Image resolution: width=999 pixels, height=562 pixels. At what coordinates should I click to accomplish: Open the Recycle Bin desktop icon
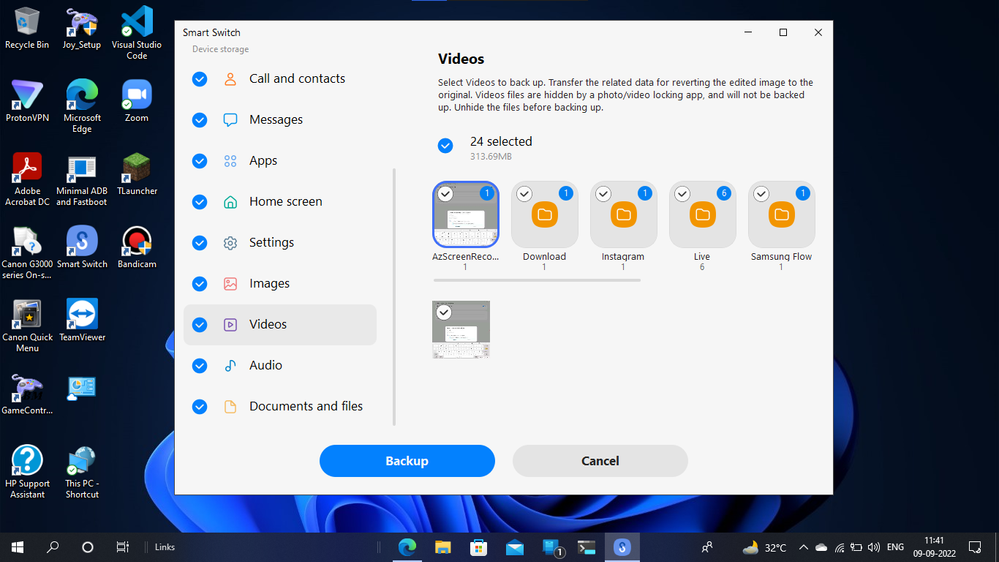[x=27, y=28]
